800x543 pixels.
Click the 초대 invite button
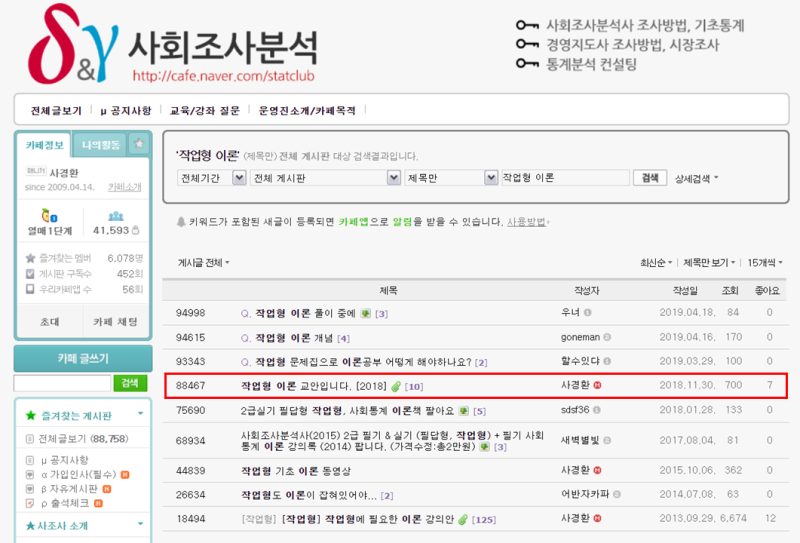click(49, 322)
